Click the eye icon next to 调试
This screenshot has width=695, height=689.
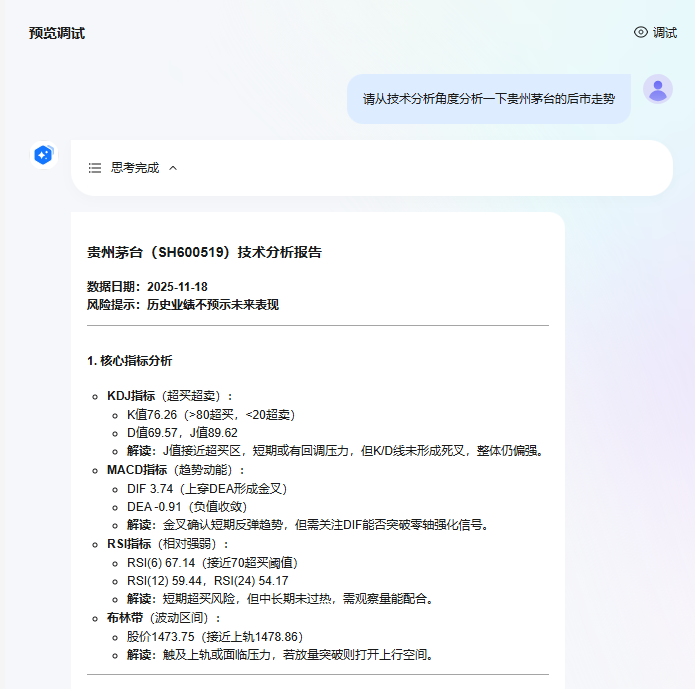point(640,32)
